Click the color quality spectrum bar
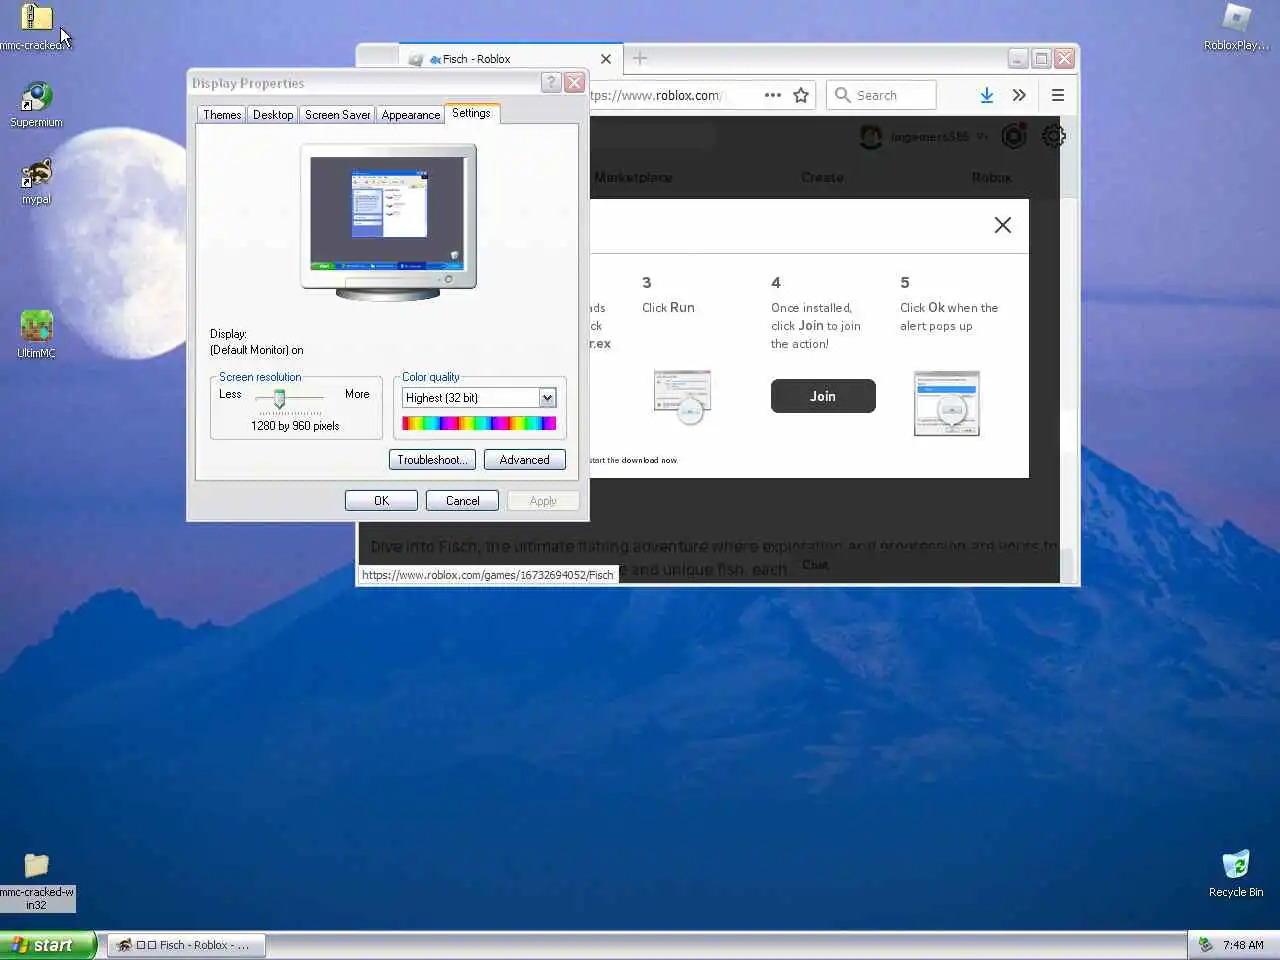The height and width of the screenshot is (960, 1280). (x=479, y=423)
